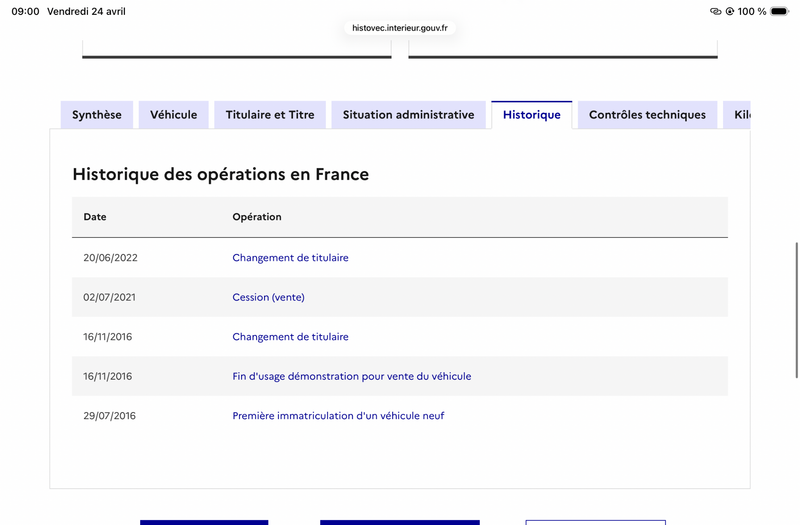Tap the histovec.interieur.gouv.fr address bar
The height and width of the screenshot is (525, 800).
[400, 28]
